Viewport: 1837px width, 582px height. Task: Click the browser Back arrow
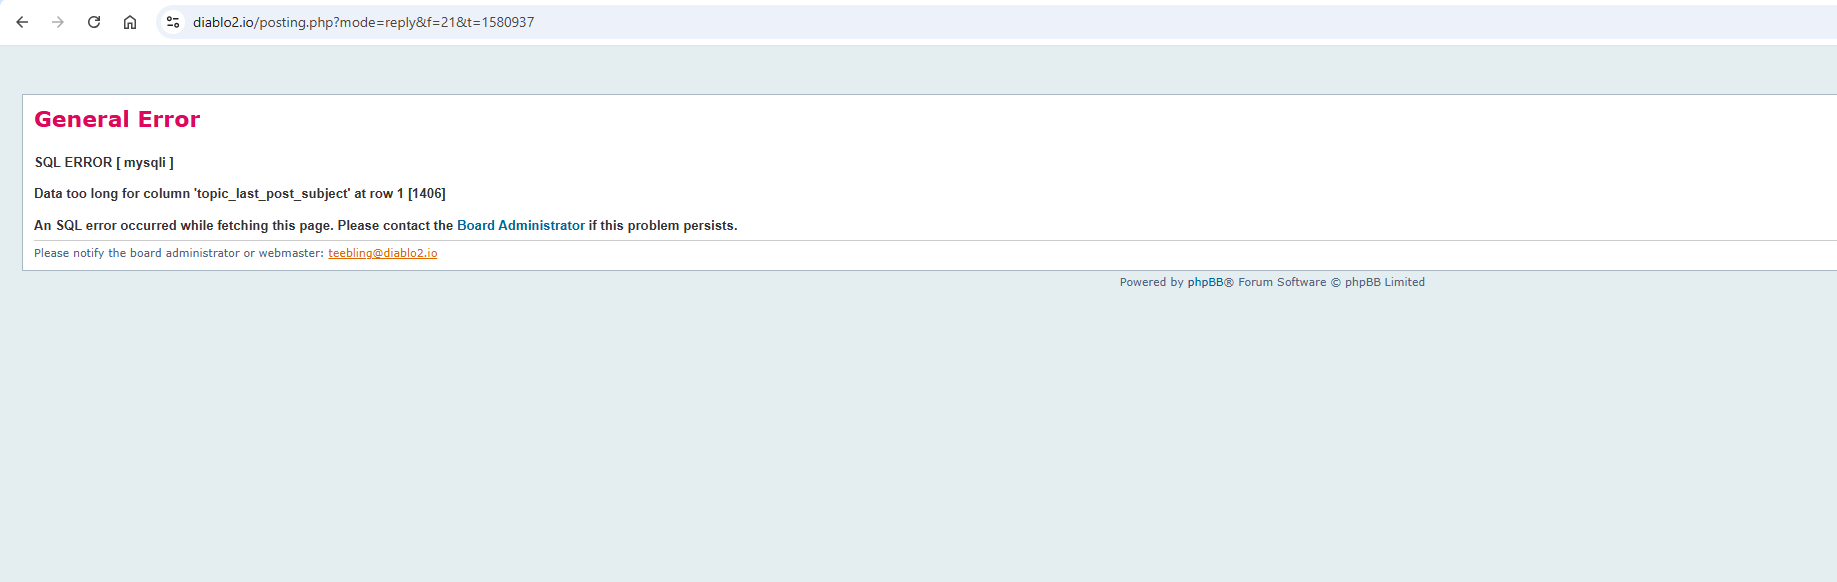[x=22, y=22]
